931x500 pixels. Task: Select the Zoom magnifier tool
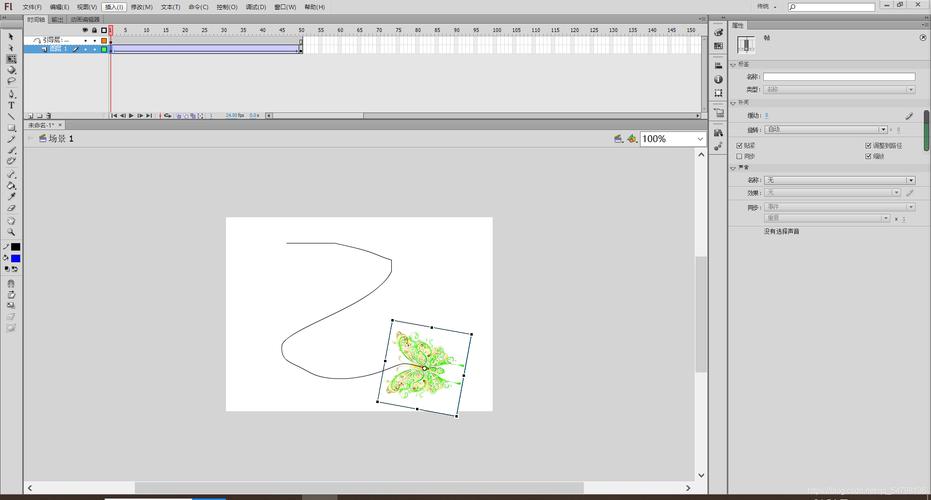pos(11,232)
